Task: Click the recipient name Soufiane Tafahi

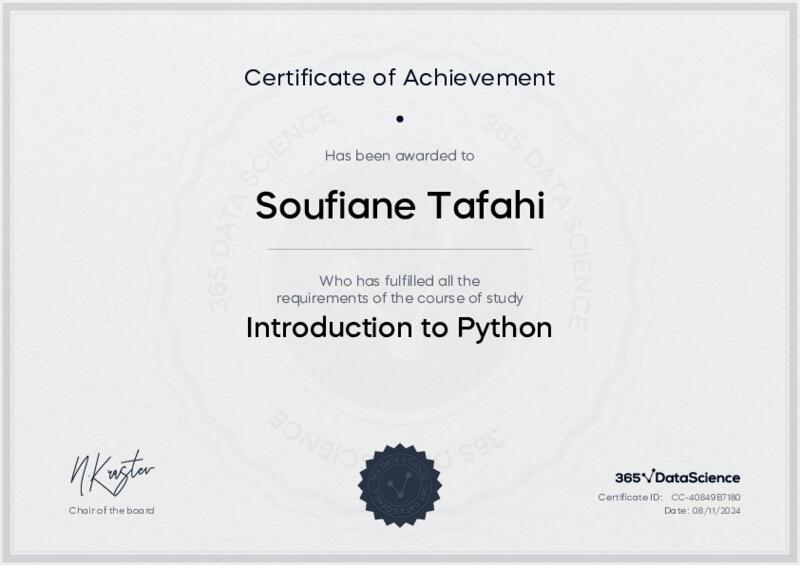Action: 399,205
